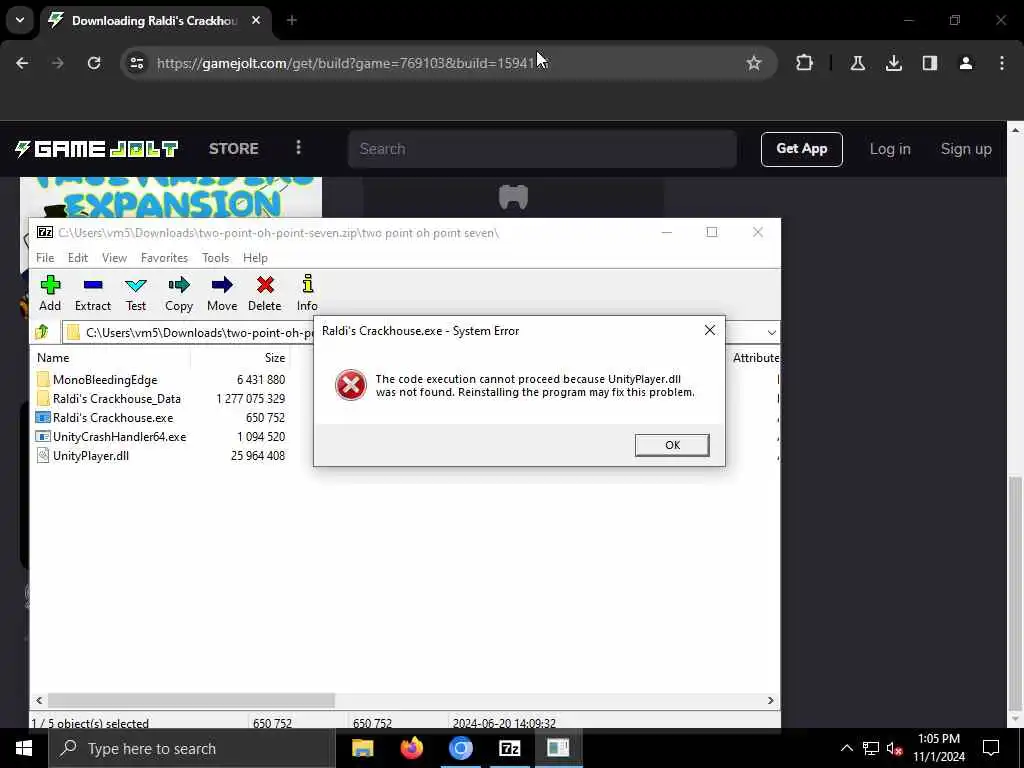The height and width of the screenshot is (768, 1024).
Task: Click the horizontal scrollbar thumb in 7-Zip
Action: (x=191, y=700)
